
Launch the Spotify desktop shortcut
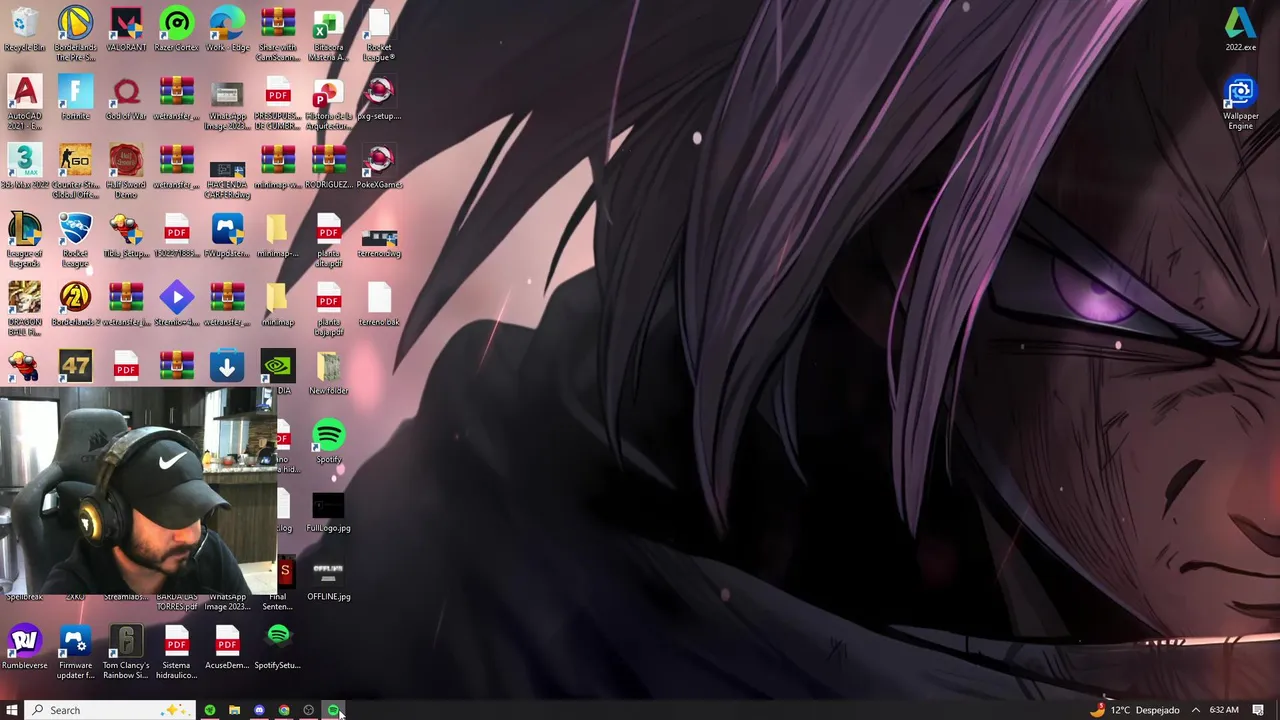point(328,441)
